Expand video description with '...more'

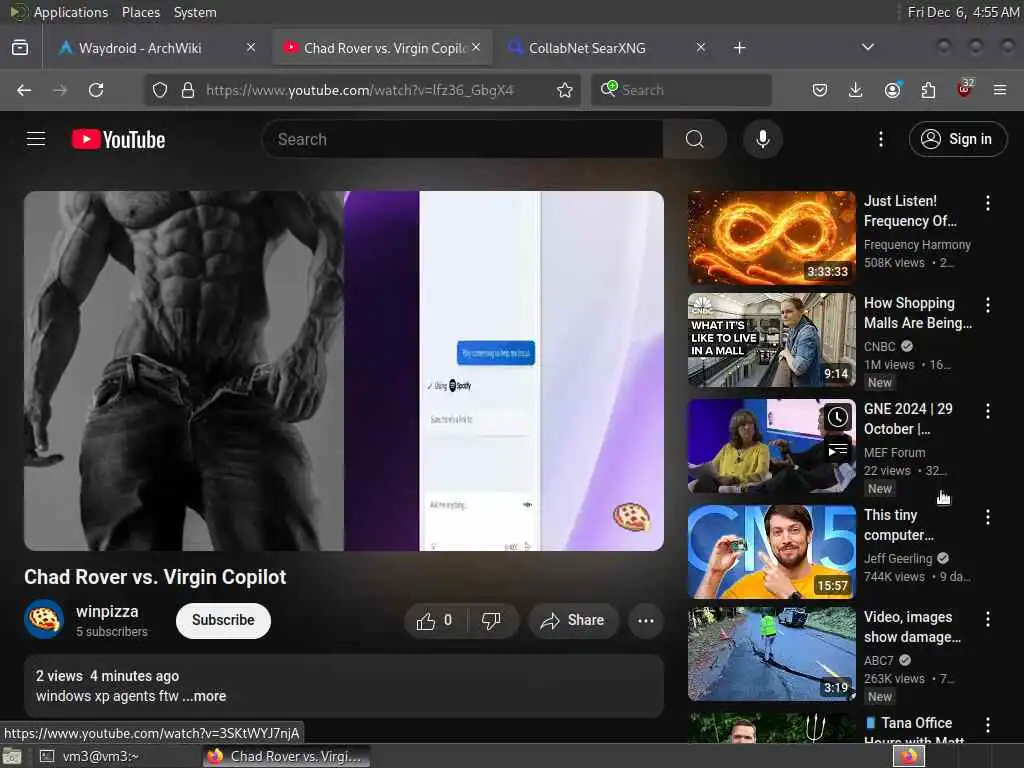pos(204,696)
